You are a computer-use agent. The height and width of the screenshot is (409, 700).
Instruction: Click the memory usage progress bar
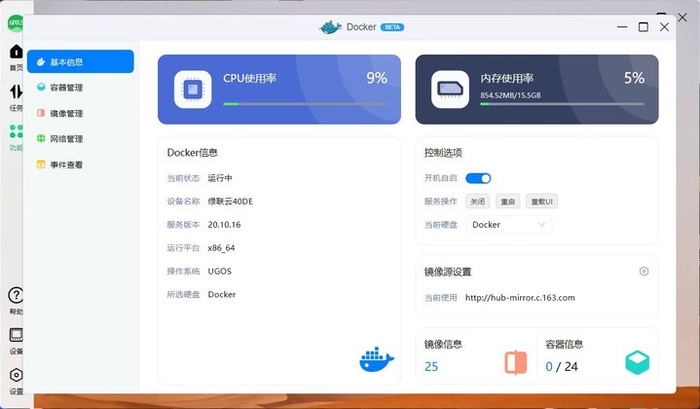562,104
